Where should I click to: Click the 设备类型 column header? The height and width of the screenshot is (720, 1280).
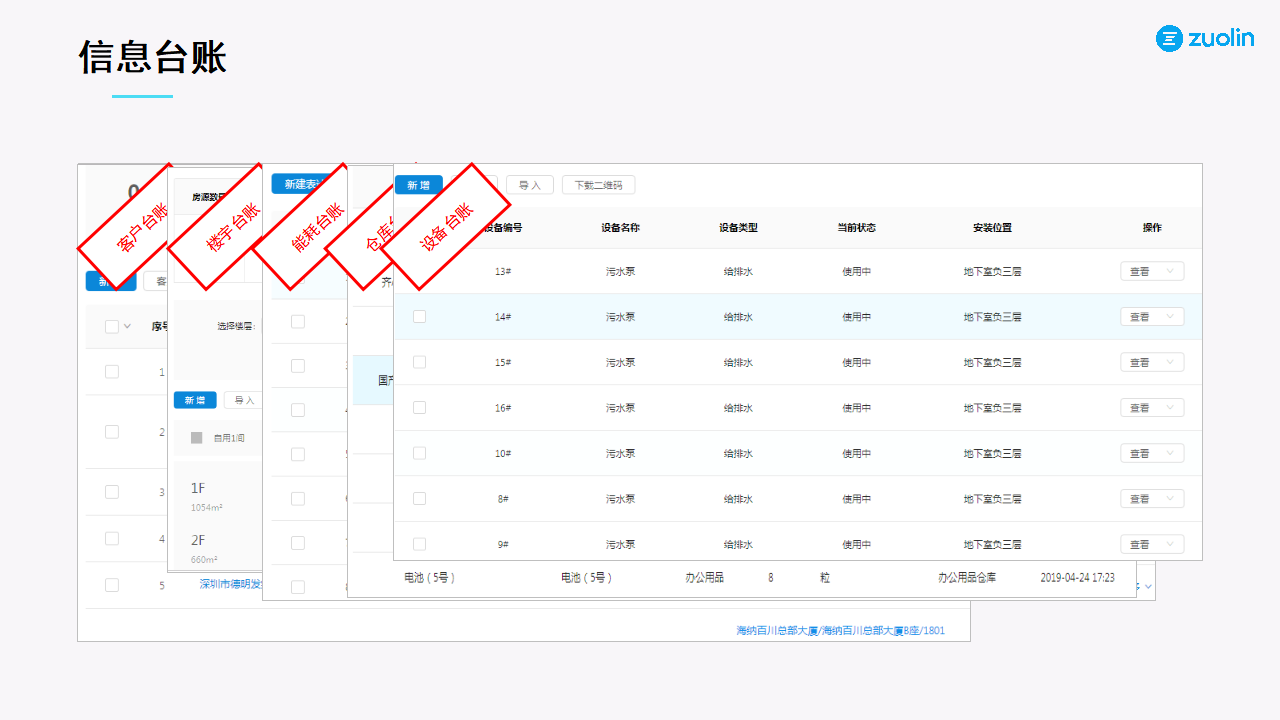coord(738,228)
